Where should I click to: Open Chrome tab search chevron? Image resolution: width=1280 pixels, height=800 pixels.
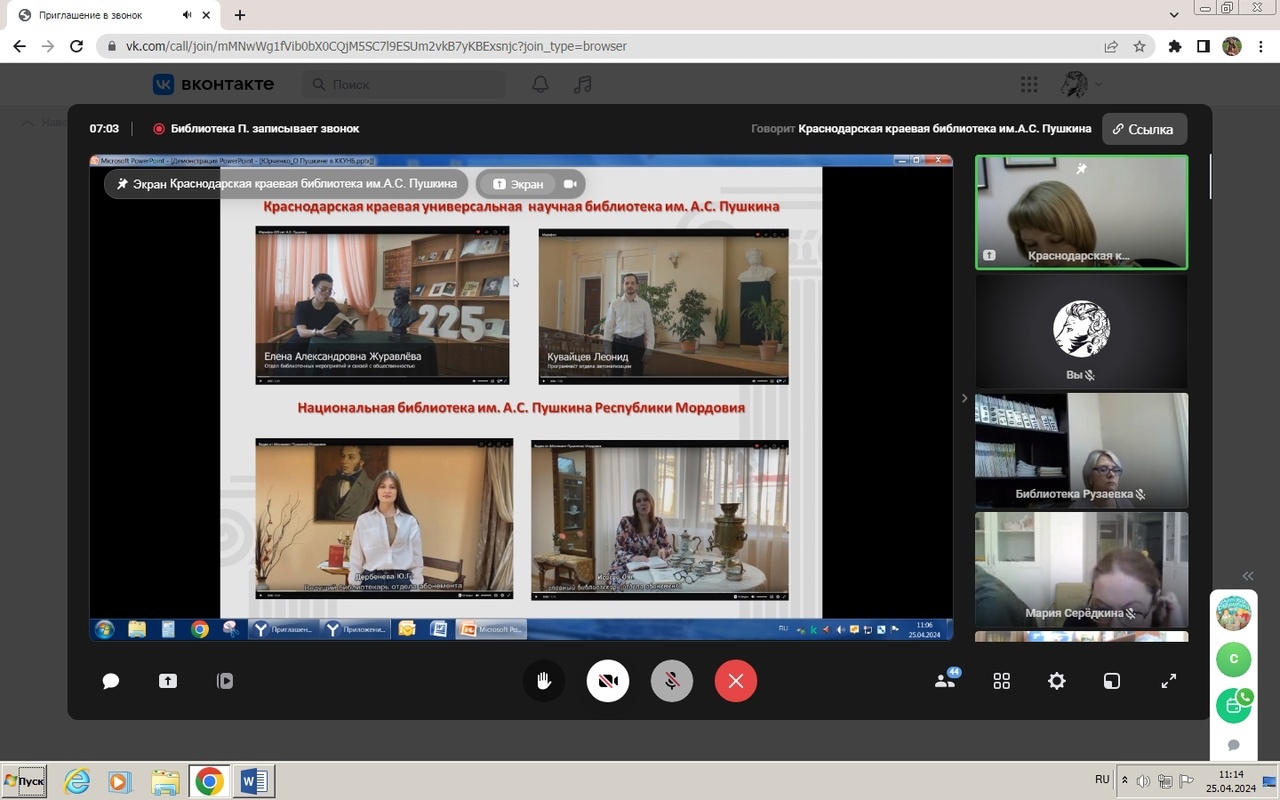[1174, 15]
